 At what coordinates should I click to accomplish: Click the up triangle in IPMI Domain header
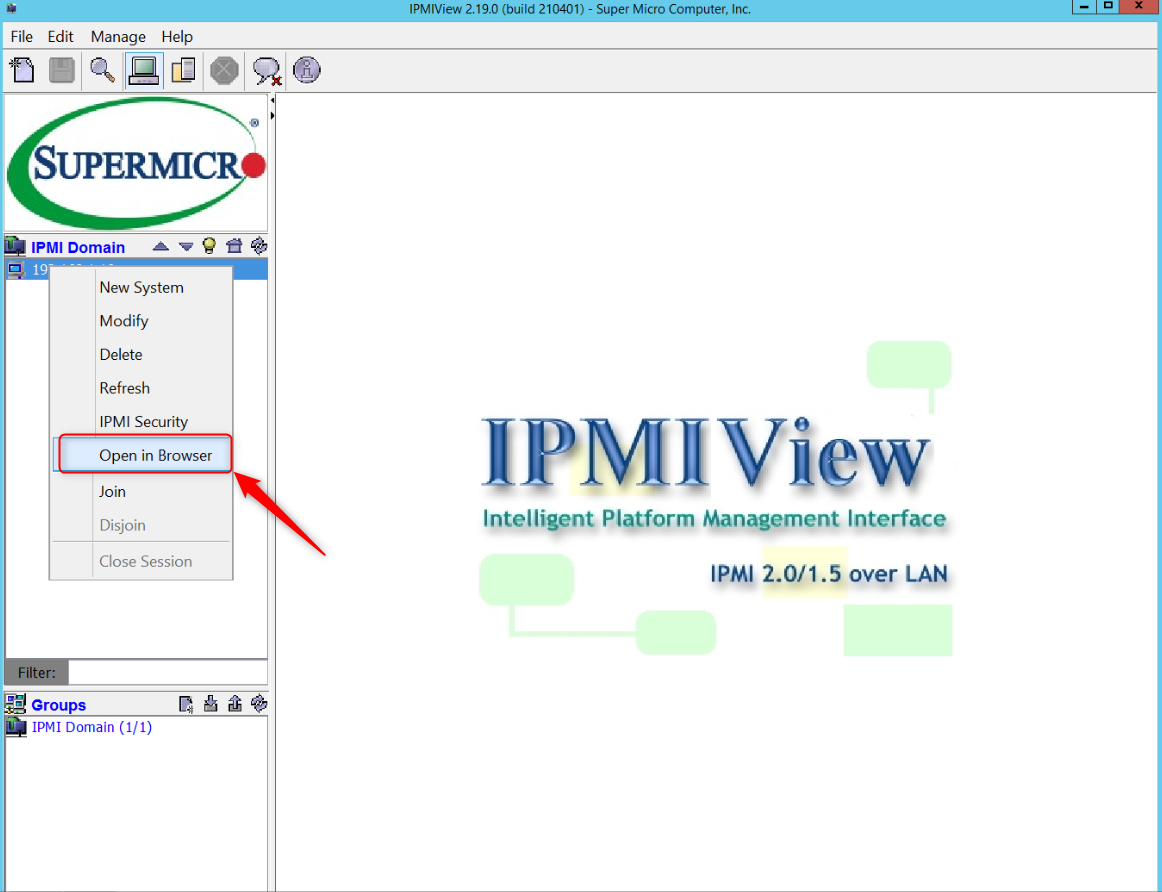(161, 246)
